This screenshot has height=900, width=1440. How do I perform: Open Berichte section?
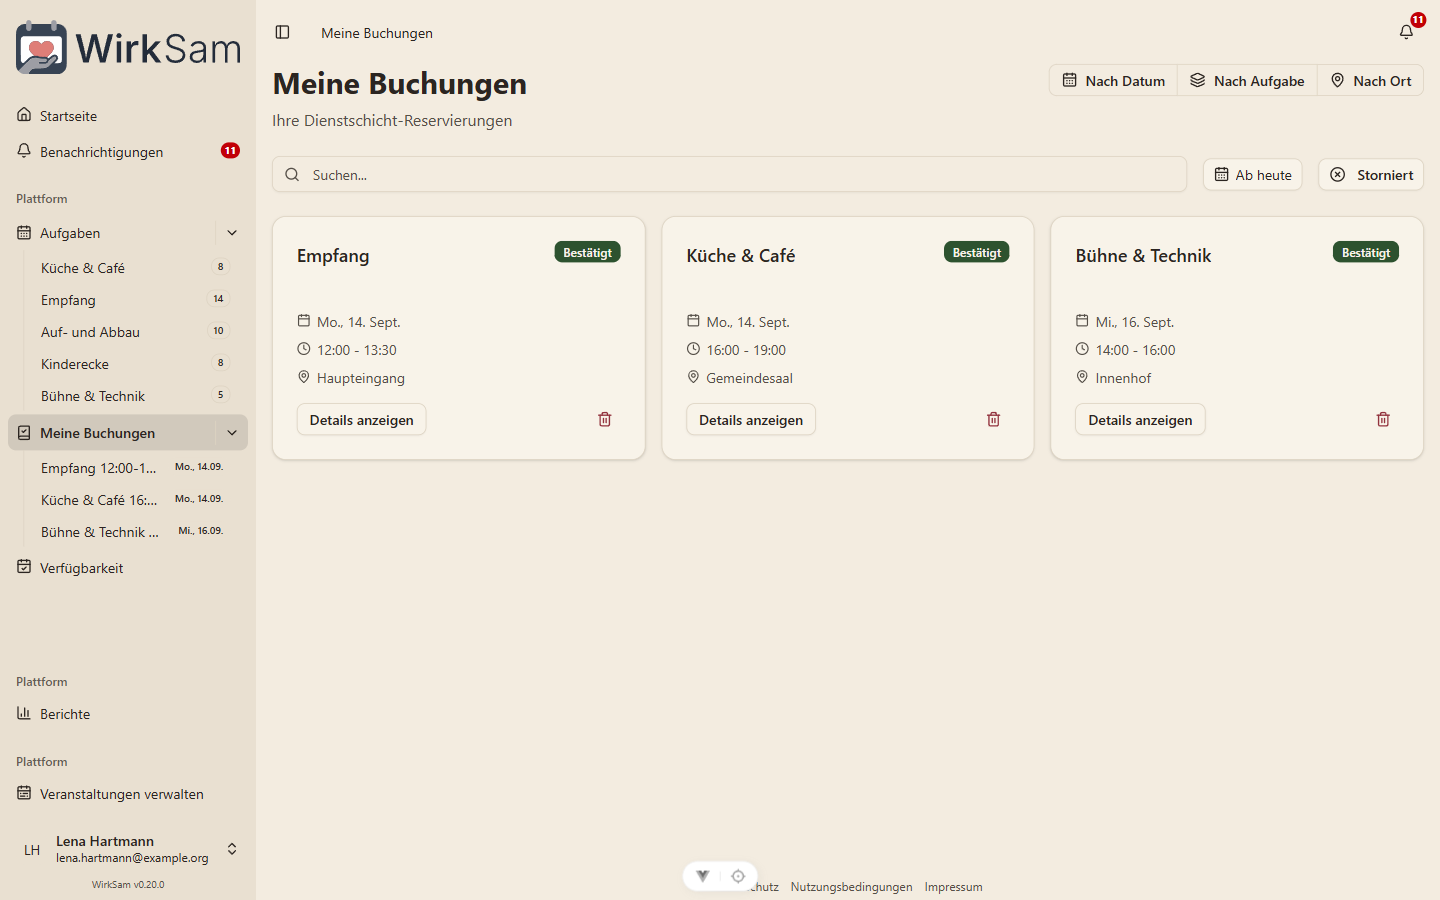click(128, 714)
